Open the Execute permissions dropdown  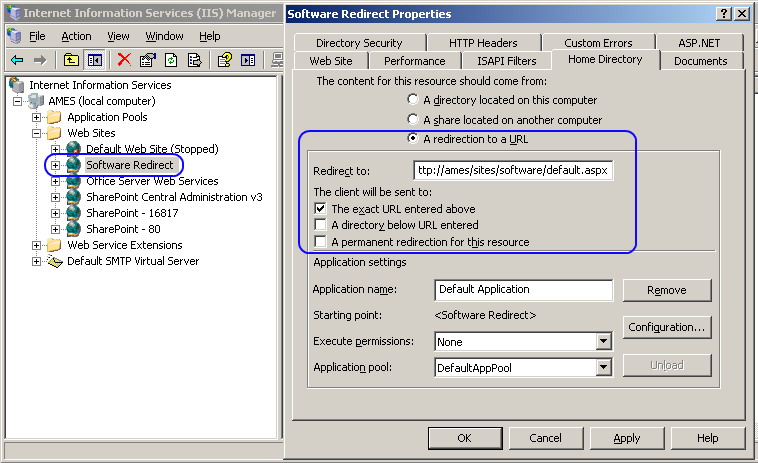(x=603, y=342)
